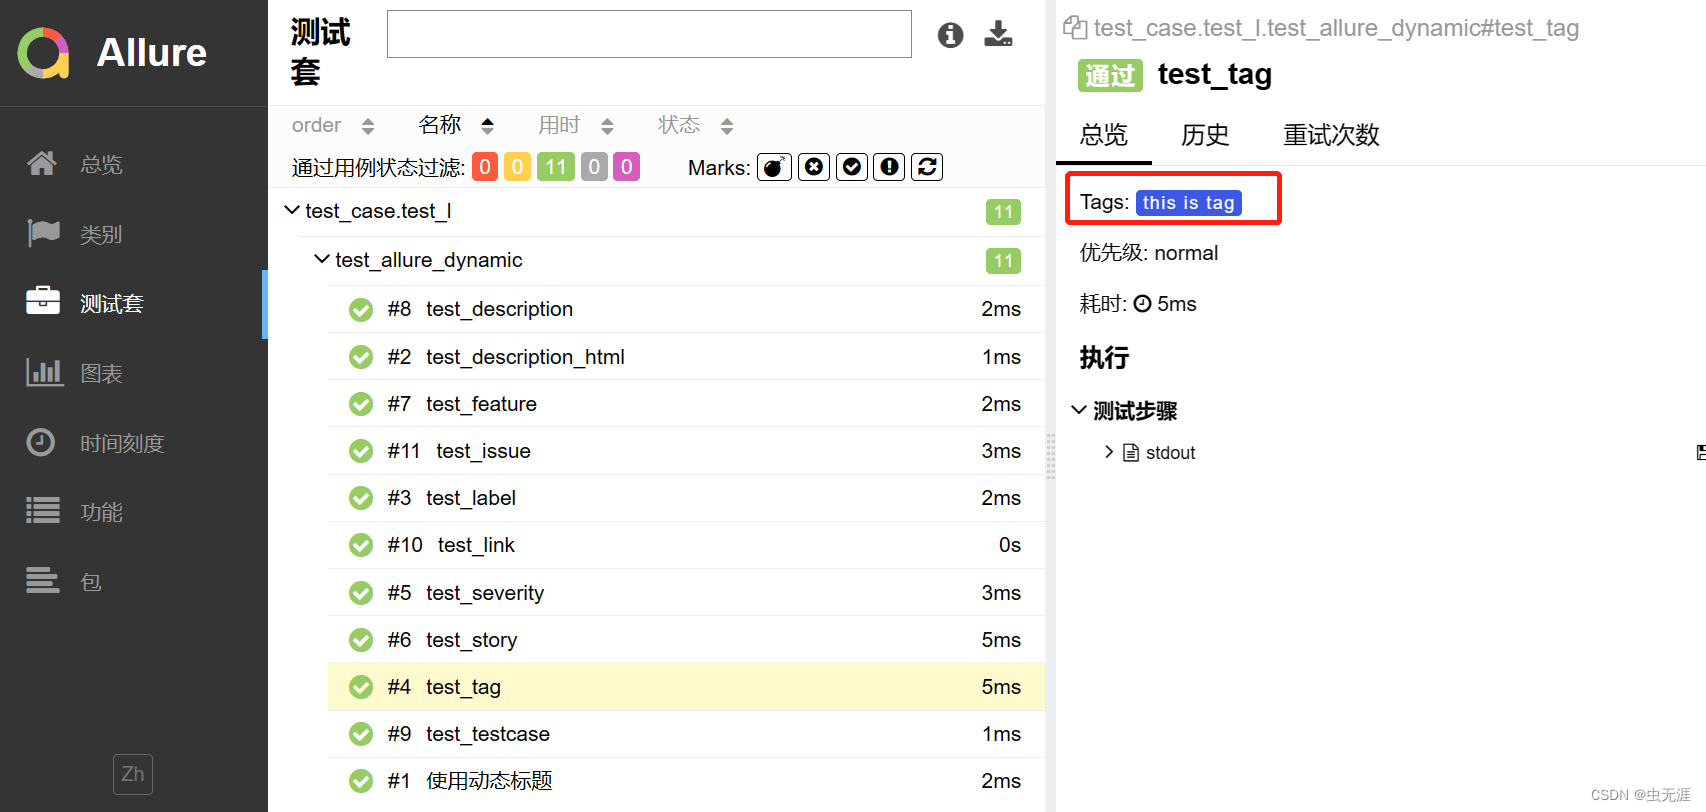Open test #8 test_description
Screen dimensions: 1706x812
(686, 309)
